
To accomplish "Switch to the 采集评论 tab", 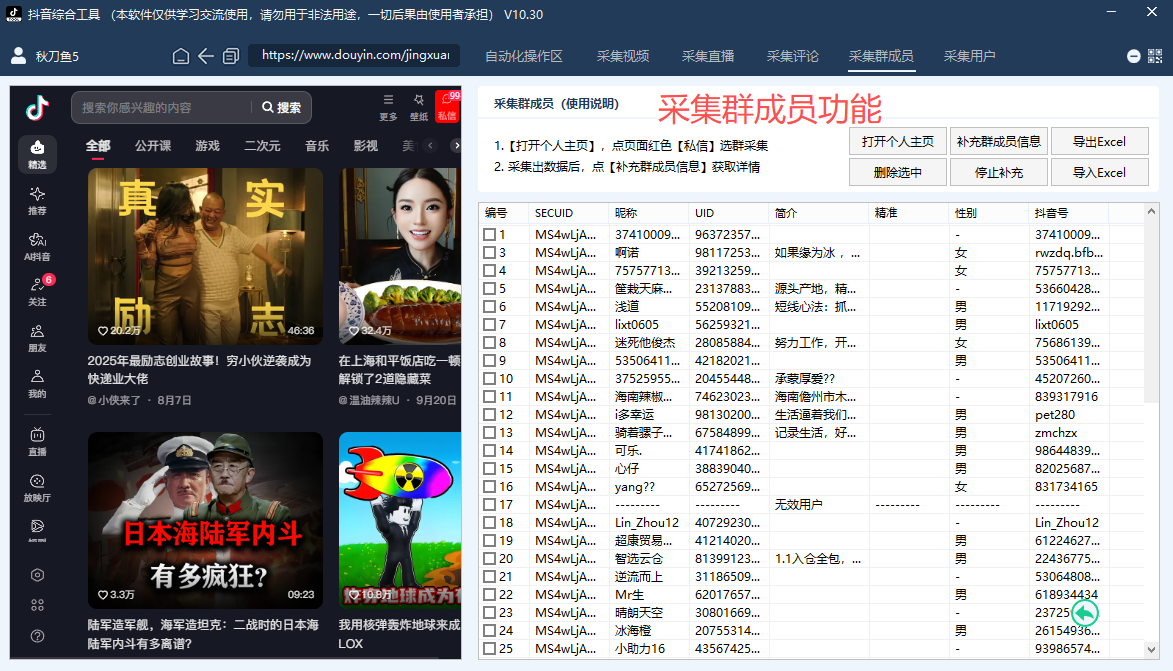I will pyautogui.click(x=793, y=56).
